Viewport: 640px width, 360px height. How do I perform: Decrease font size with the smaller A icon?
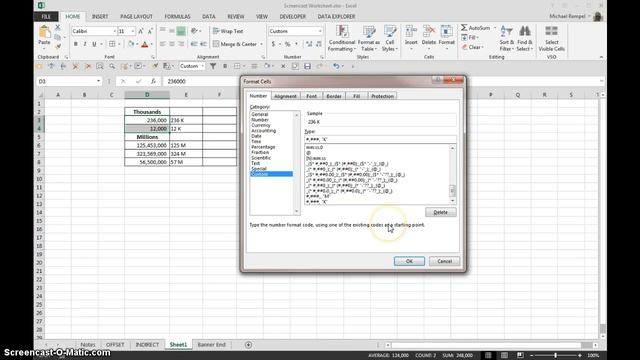click(x=150, y=31)
